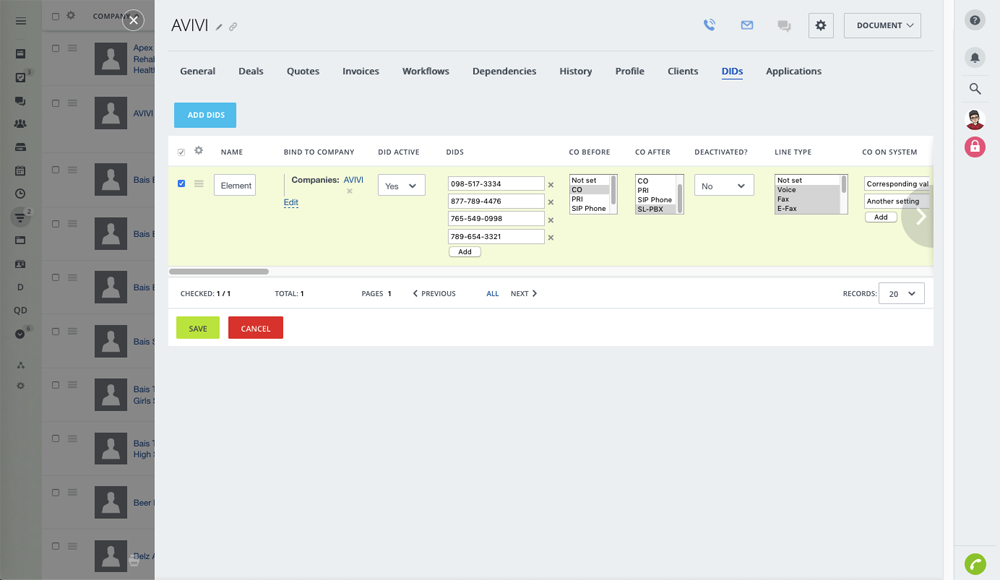Uncheck the Element row checkbox
Image resolution: width=1000 pixels, height=580 pixels.
click(181, 184)
